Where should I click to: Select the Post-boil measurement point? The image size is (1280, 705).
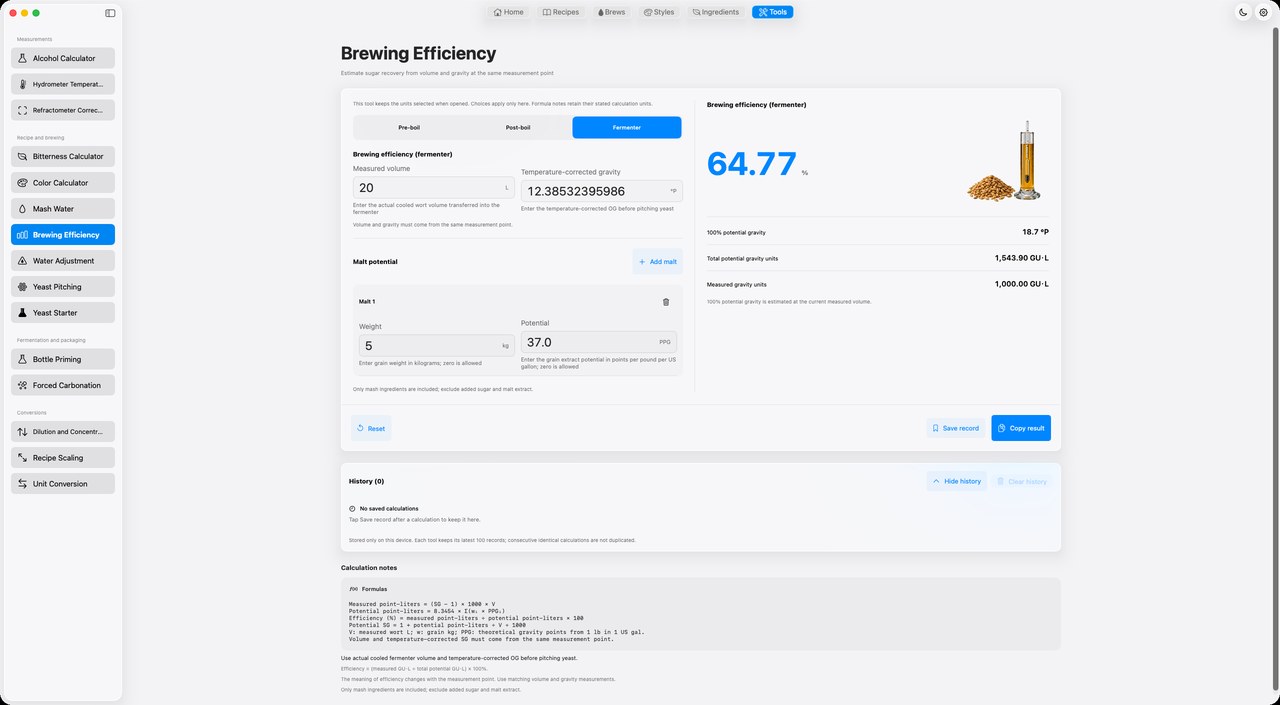click(x=518, y=127)
